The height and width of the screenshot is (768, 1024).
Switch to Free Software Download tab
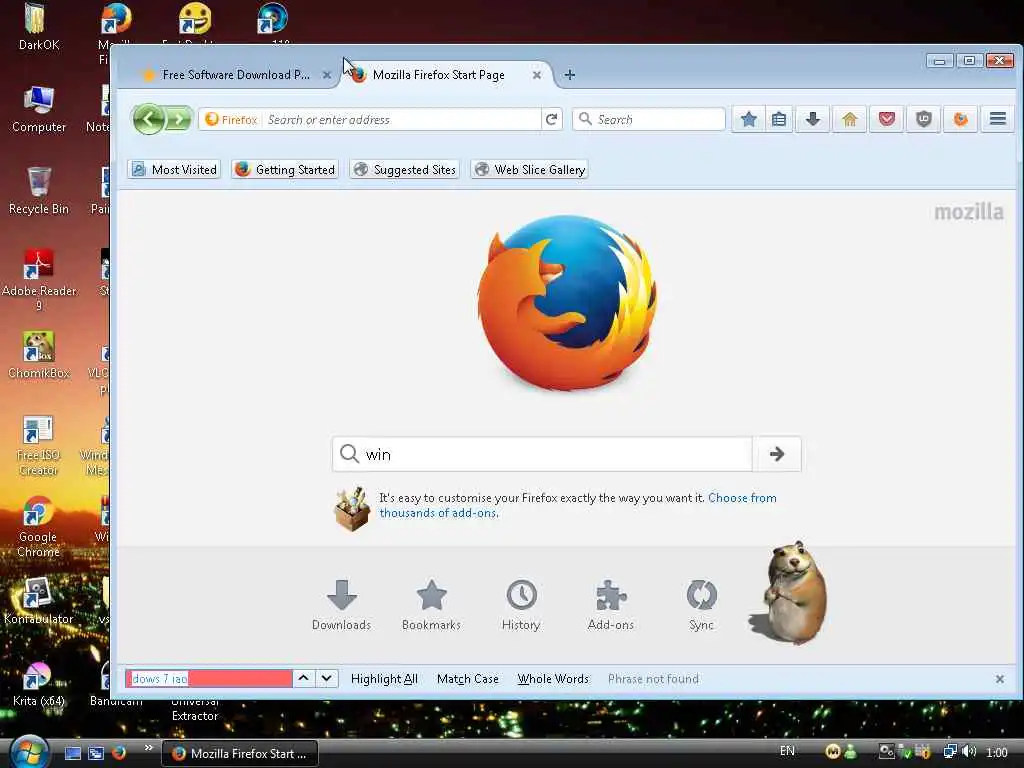pyautogui.click(x=236, y=75)
